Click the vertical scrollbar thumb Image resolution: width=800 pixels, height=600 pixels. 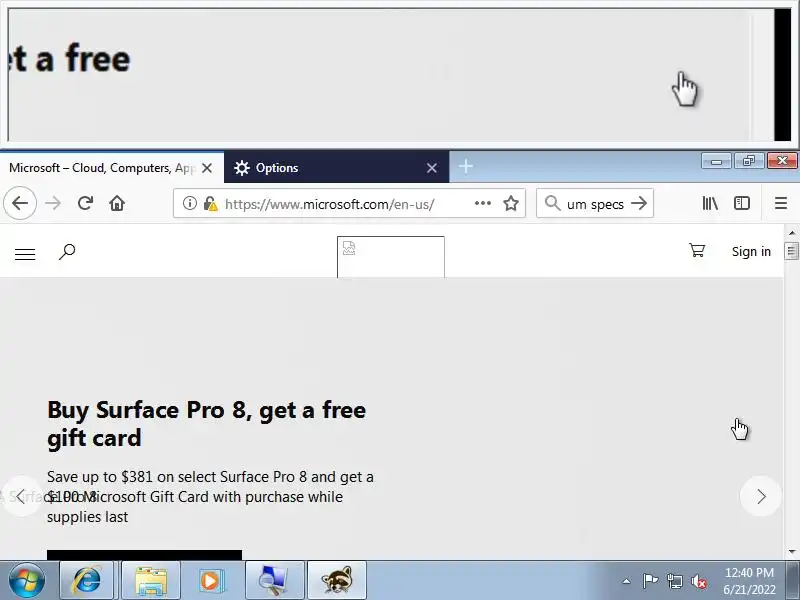point(792,251)
